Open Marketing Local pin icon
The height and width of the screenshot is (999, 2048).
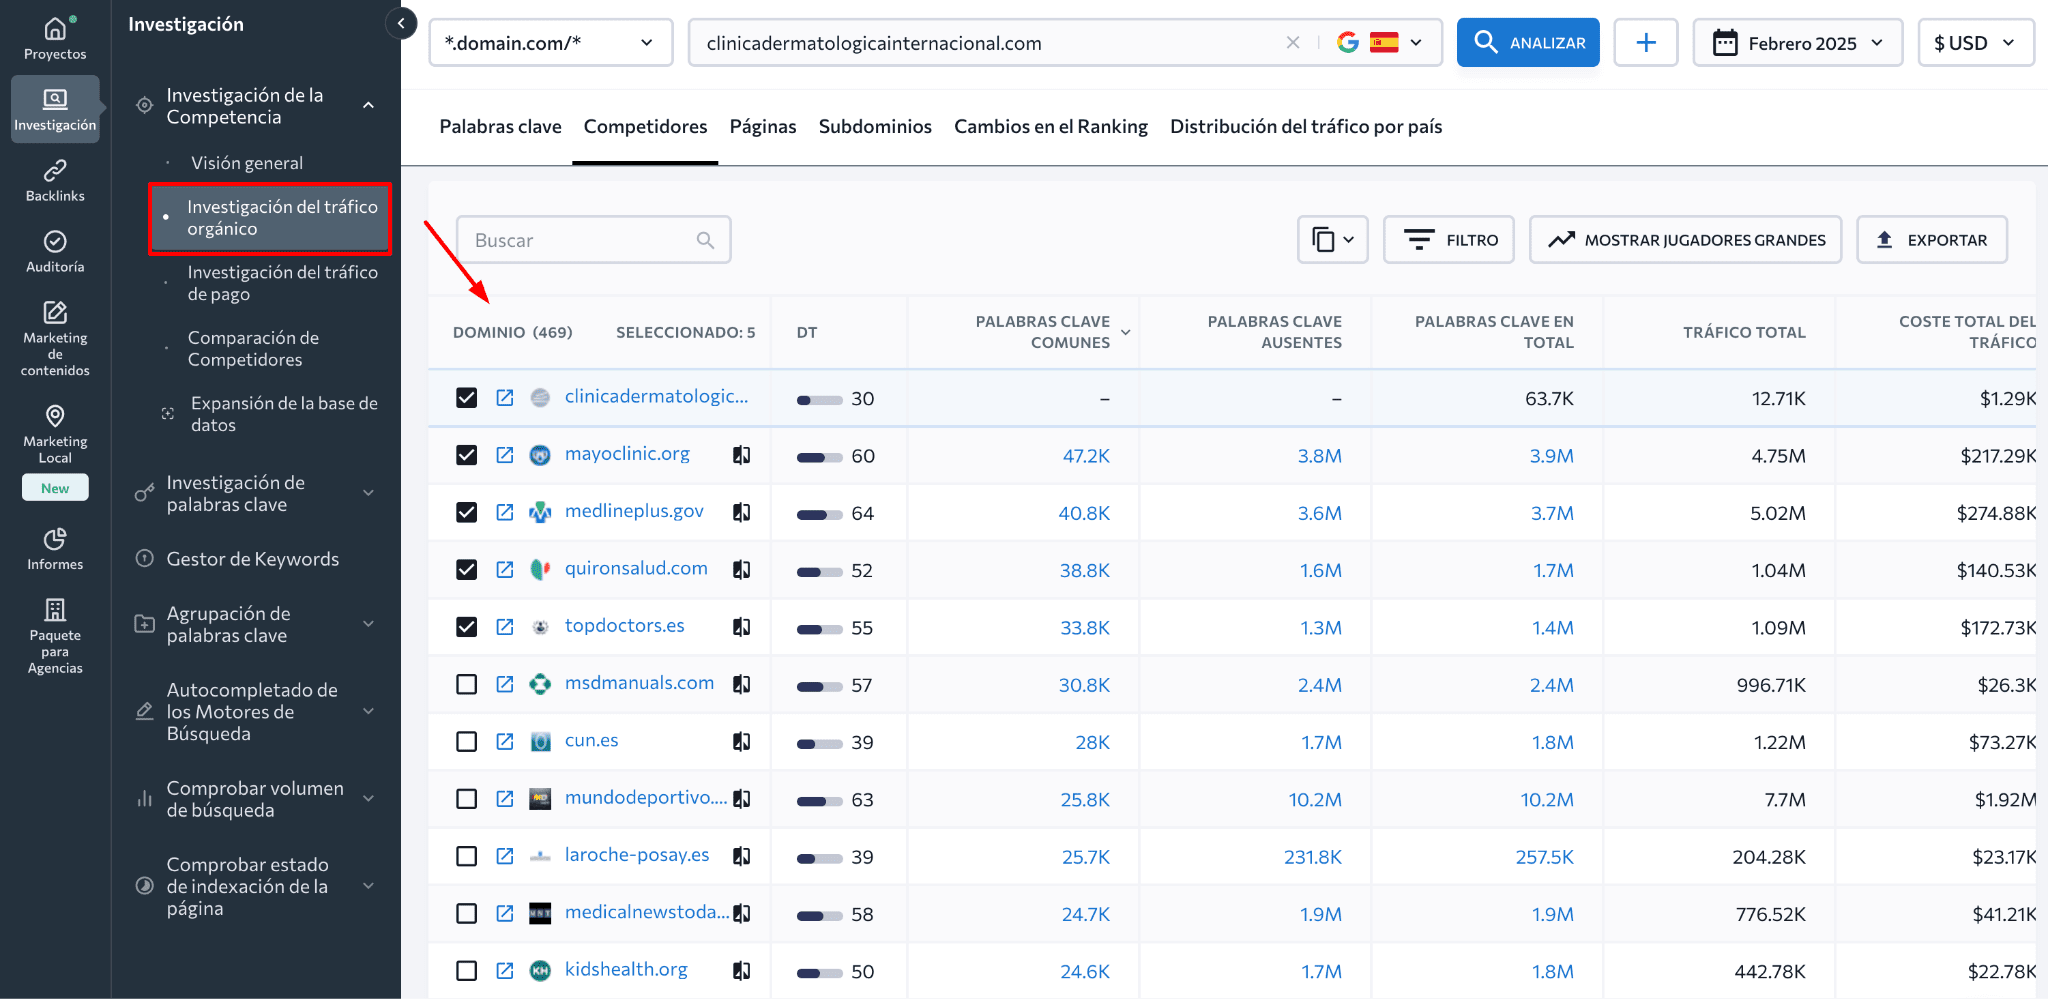click(x=55, y=415)
